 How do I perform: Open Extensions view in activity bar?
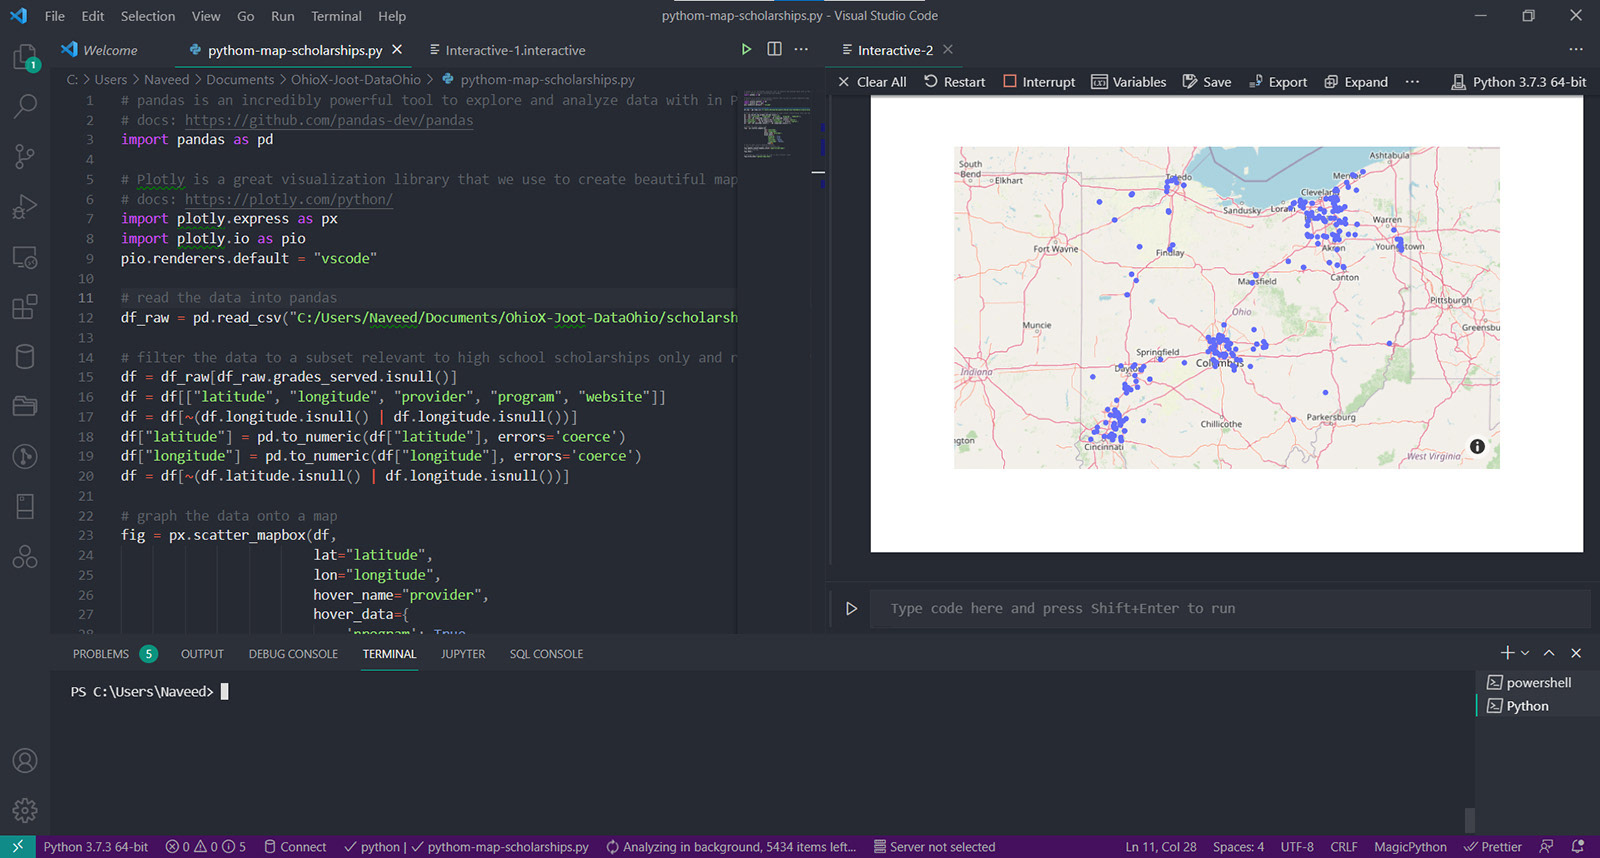(25, 307)
